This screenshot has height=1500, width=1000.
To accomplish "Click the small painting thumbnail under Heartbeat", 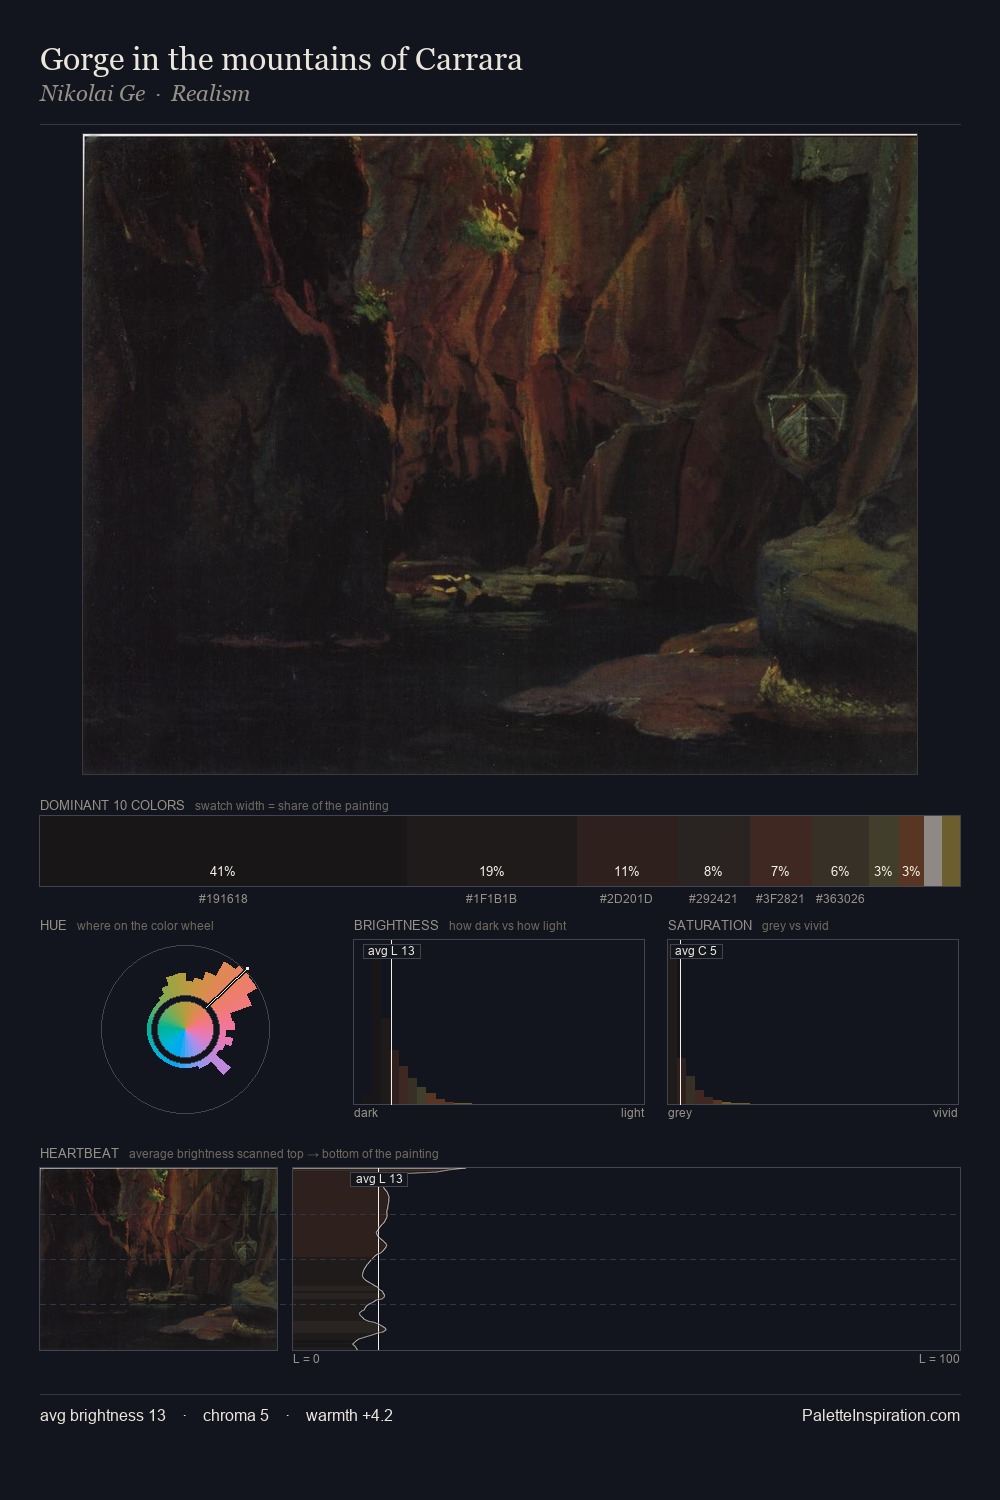I will [x=158, y=1259].
